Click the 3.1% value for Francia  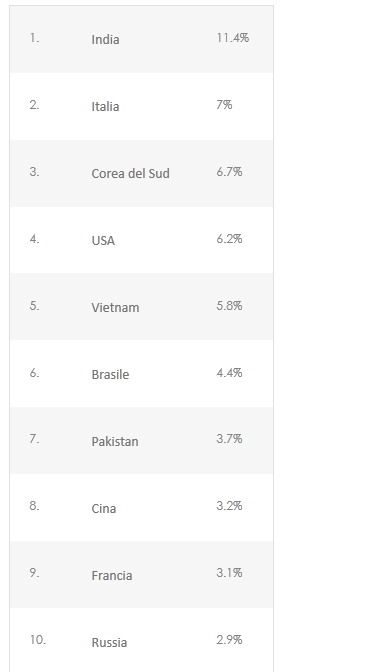(x=229, y=573)
